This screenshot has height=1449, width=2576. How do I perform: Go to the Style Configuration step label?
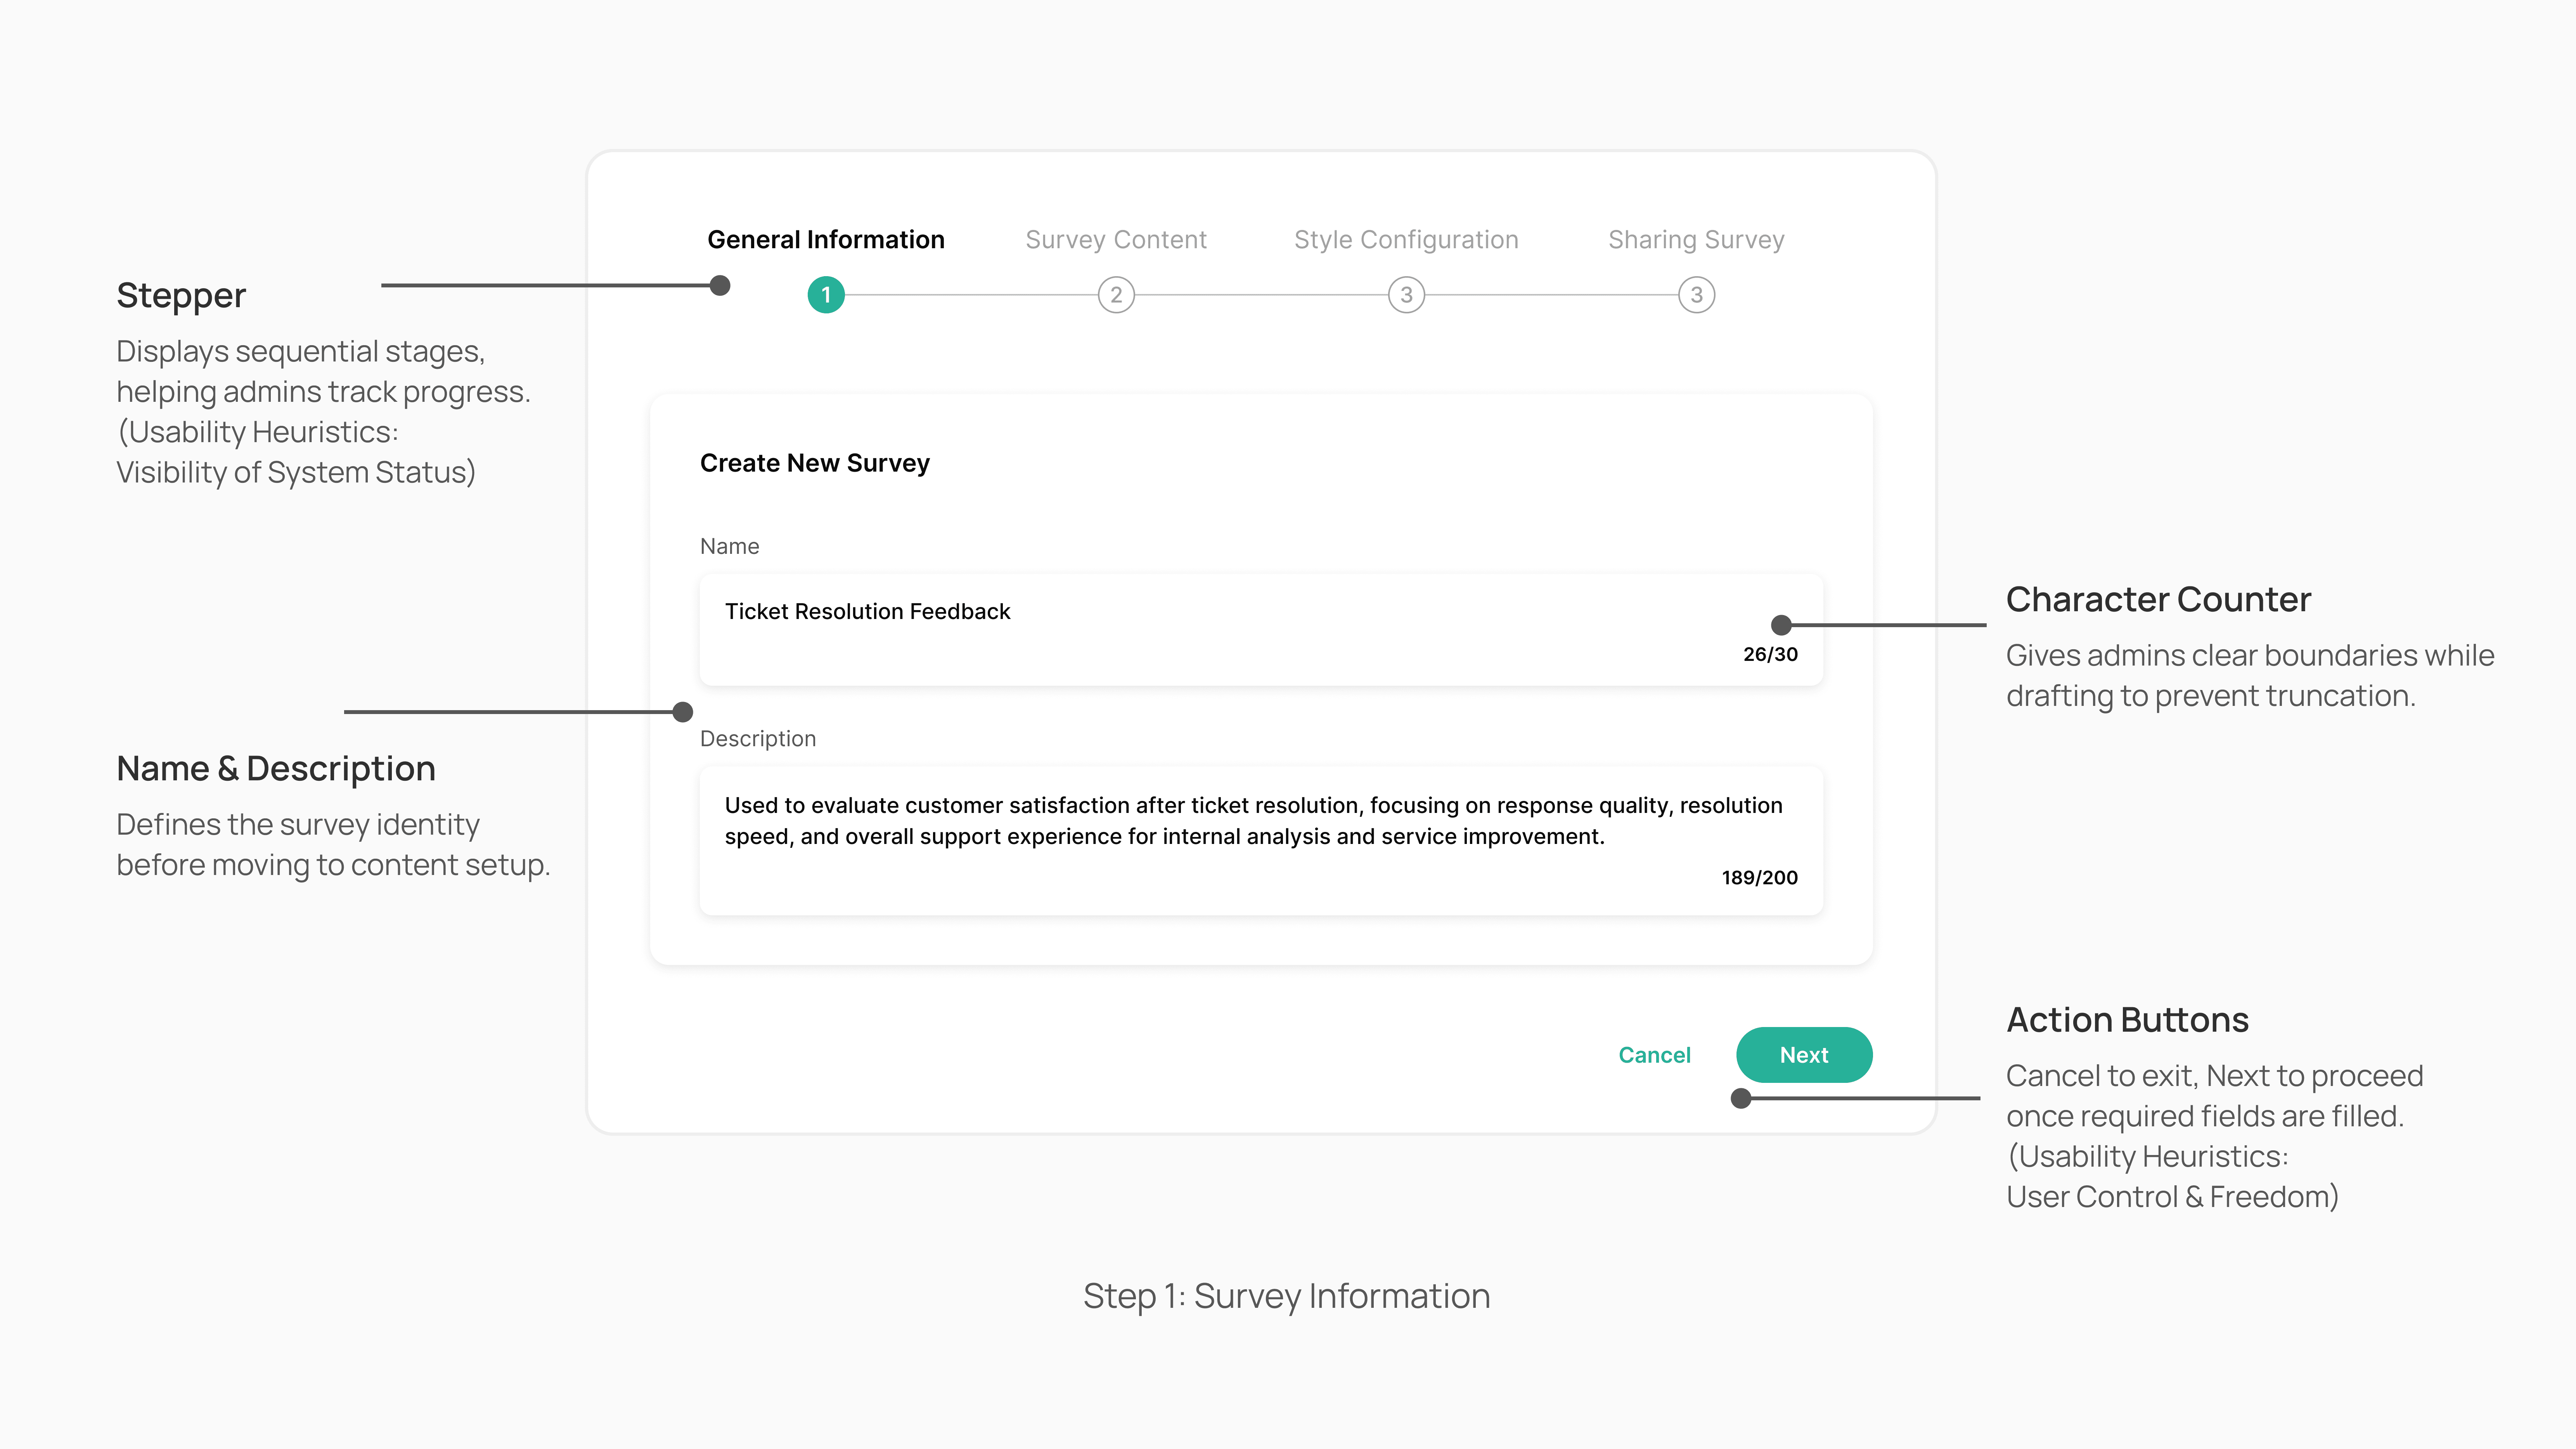point(1406,240)
